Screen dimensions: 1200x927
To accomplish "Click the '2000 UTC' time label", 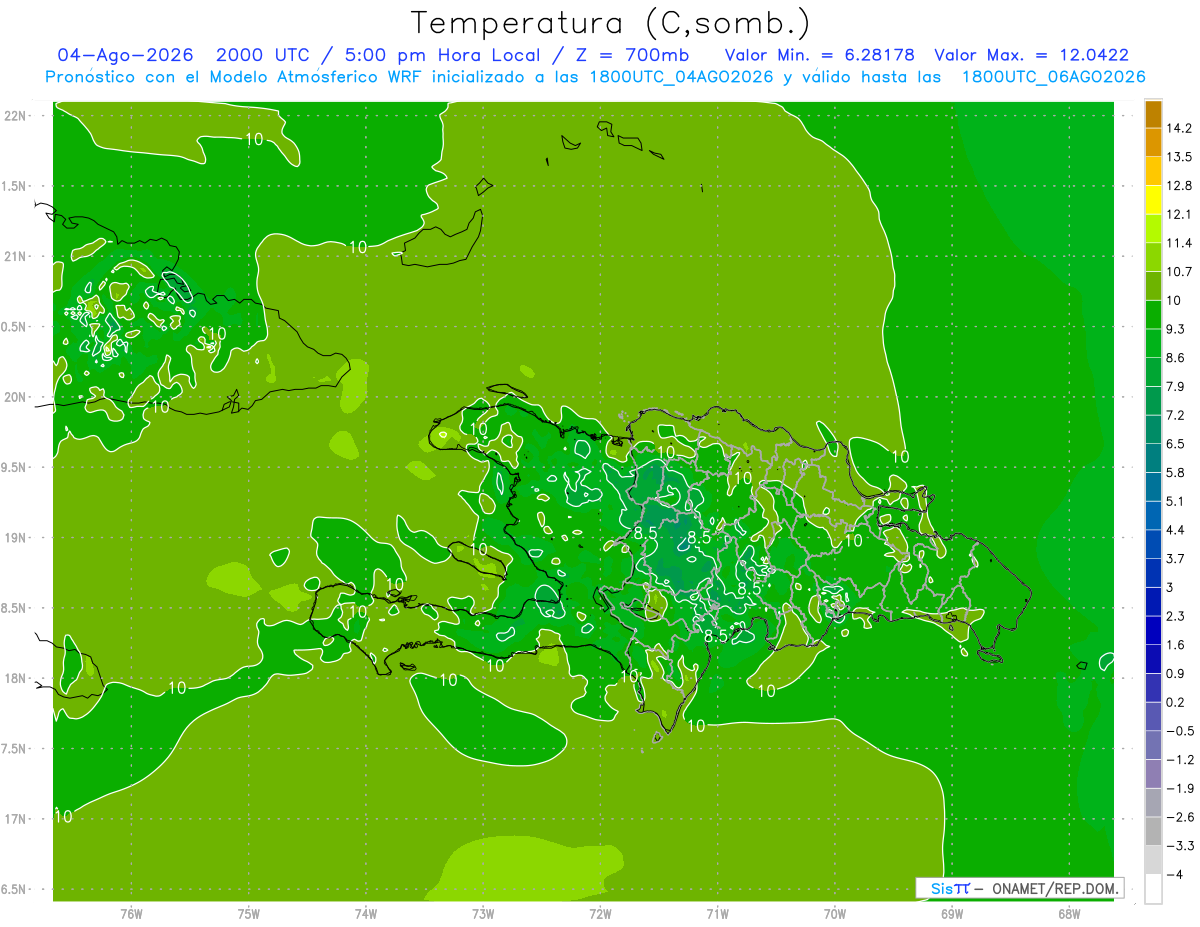I will 265,55.
